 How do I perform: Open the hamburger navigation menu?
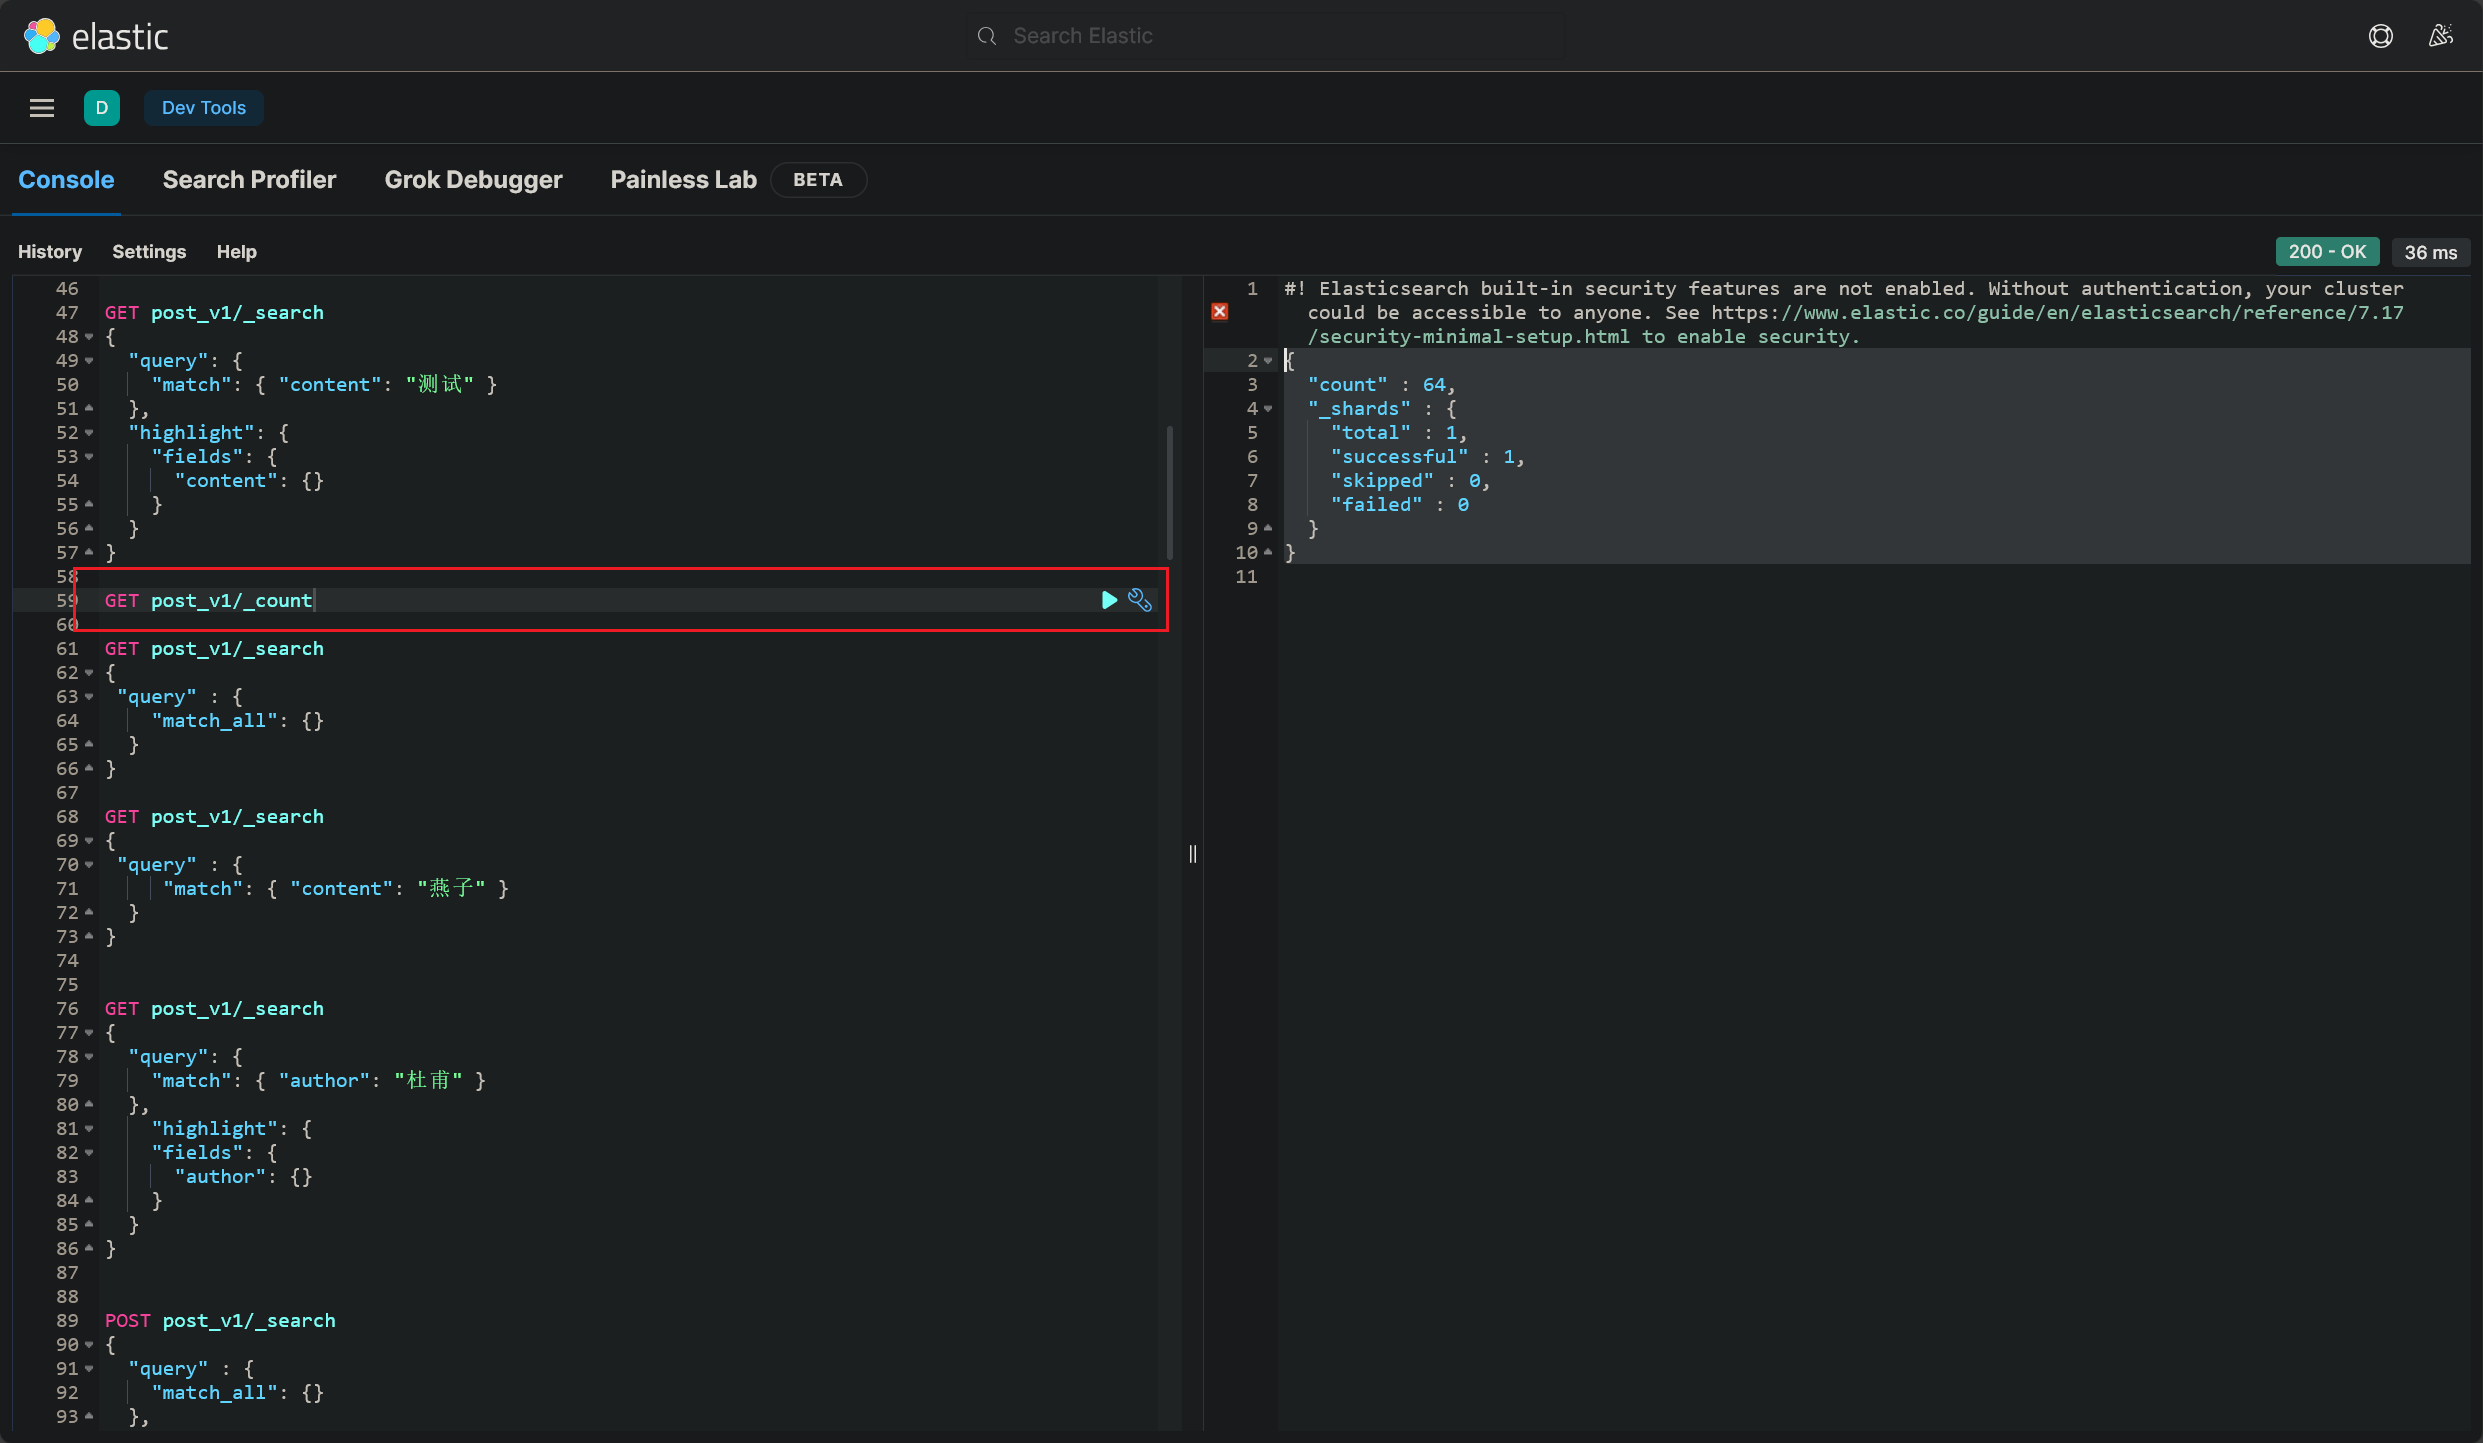click(x=42, y=108)
